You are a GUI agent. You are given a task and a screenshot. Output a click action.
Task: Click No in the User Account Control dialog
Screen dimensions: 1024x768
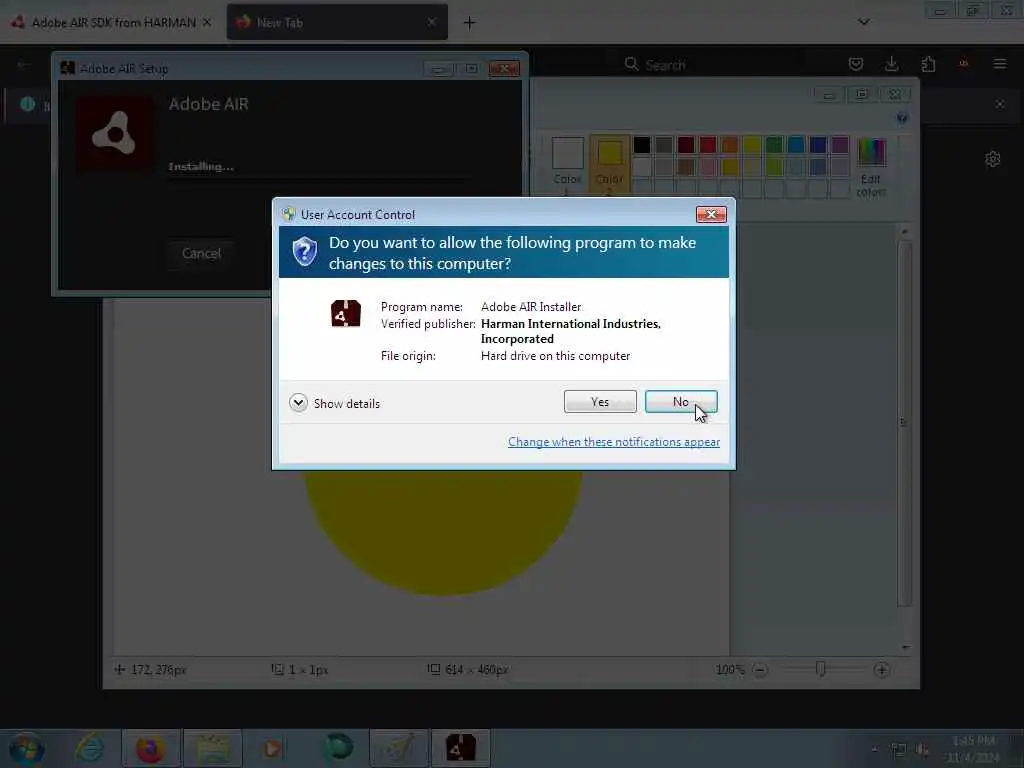[x=680, y=402]
